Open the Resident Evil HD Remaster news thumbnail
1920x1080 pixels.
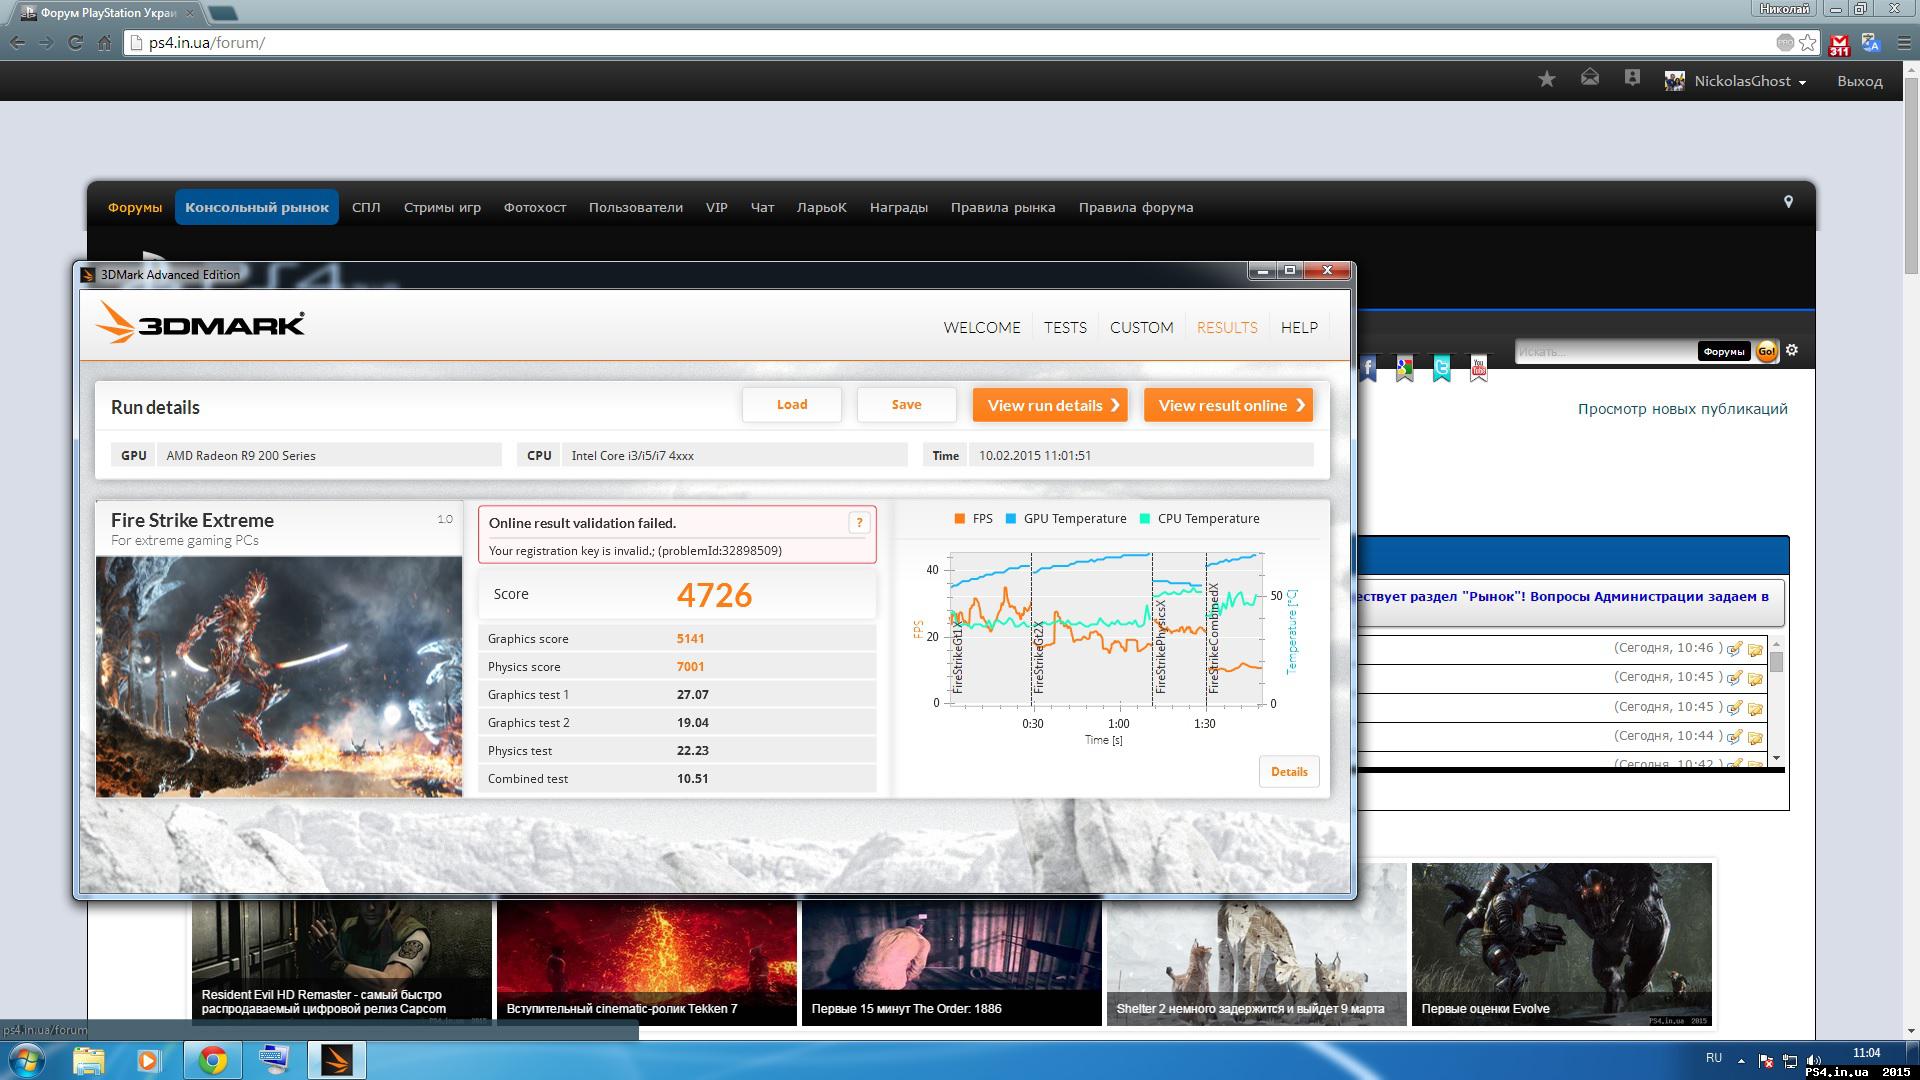(x=342, y=962)
